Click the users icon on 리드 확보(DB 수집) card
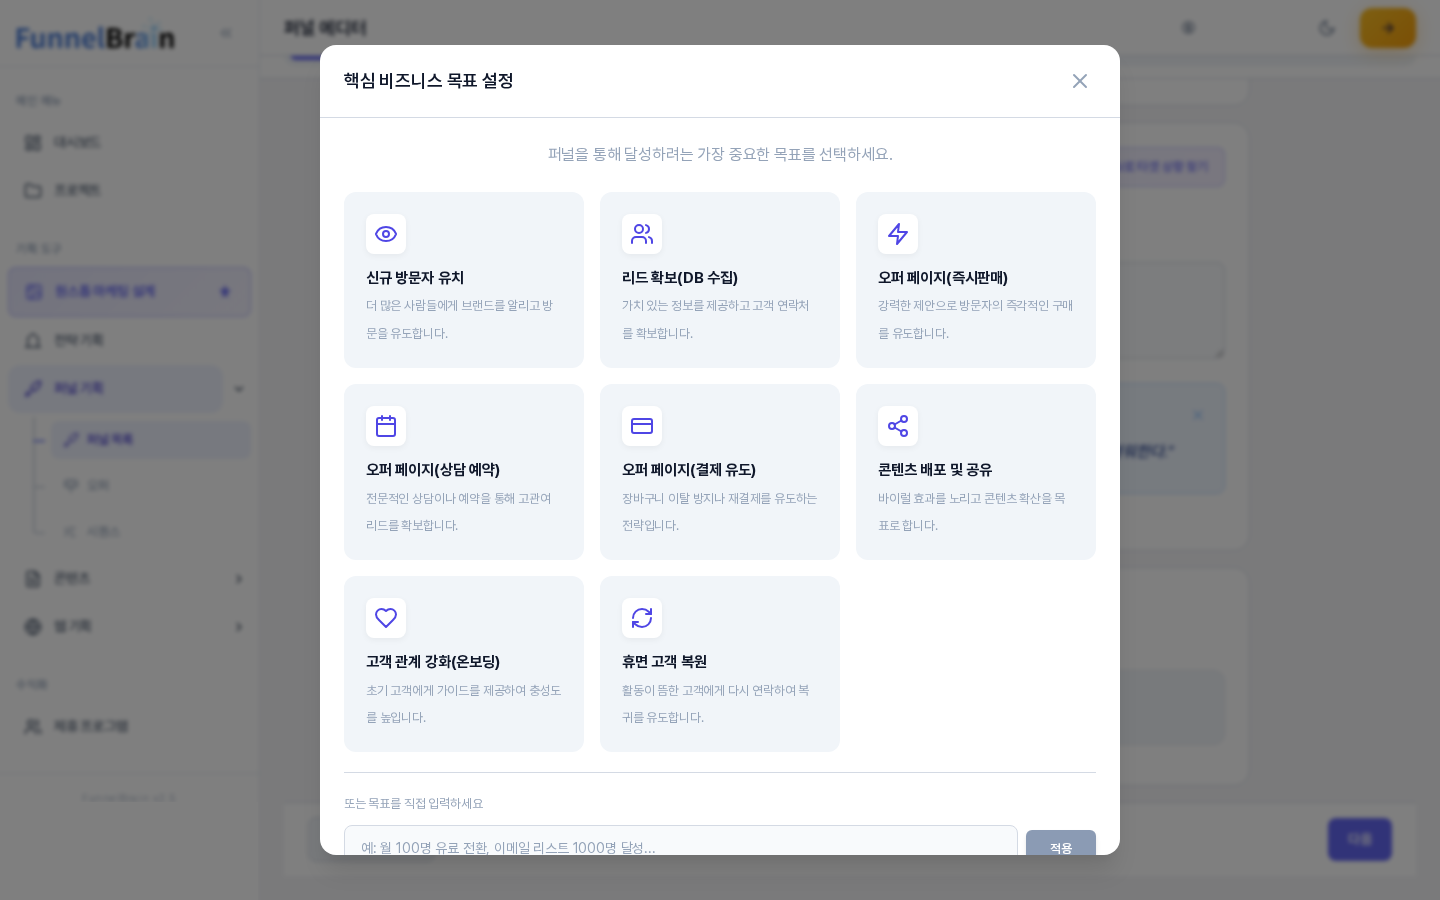 point(642,234)
